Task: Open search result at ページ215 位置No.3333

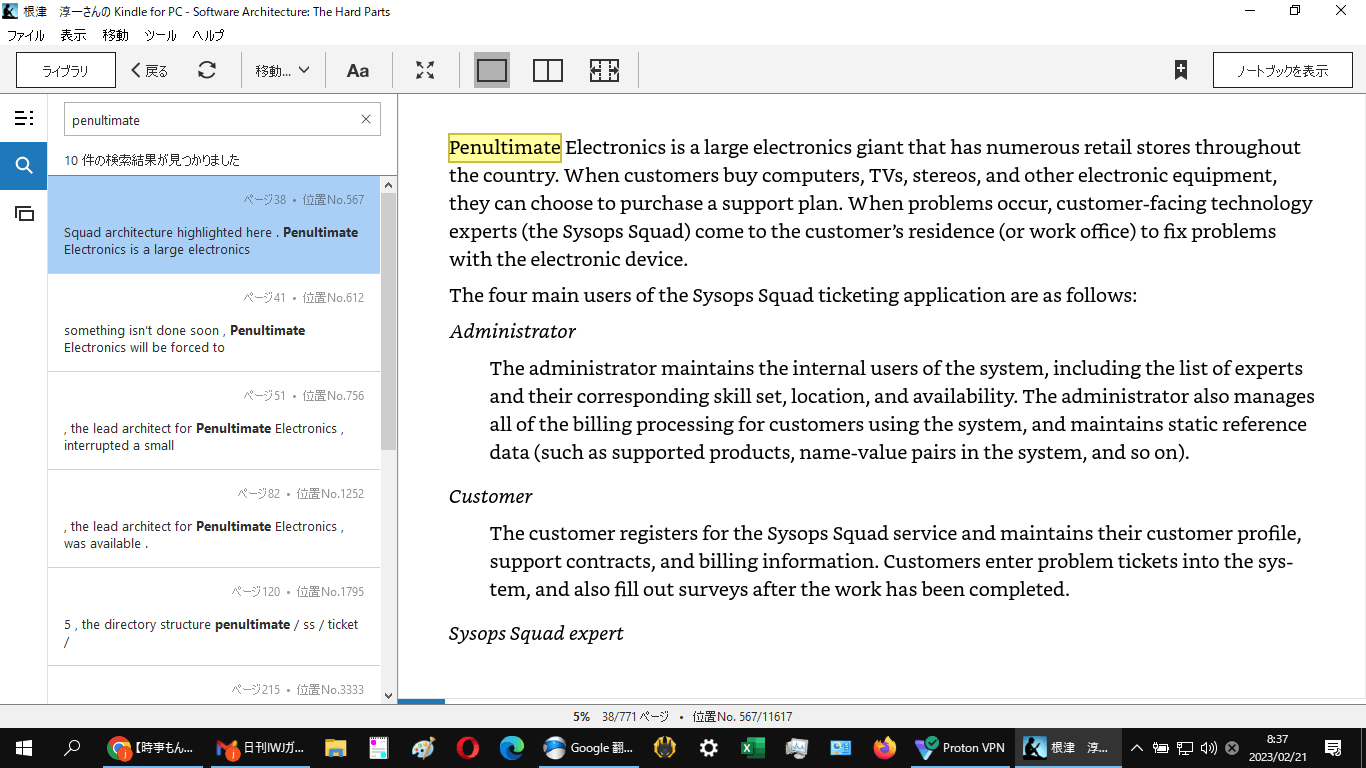Action: tap(214, 685)
